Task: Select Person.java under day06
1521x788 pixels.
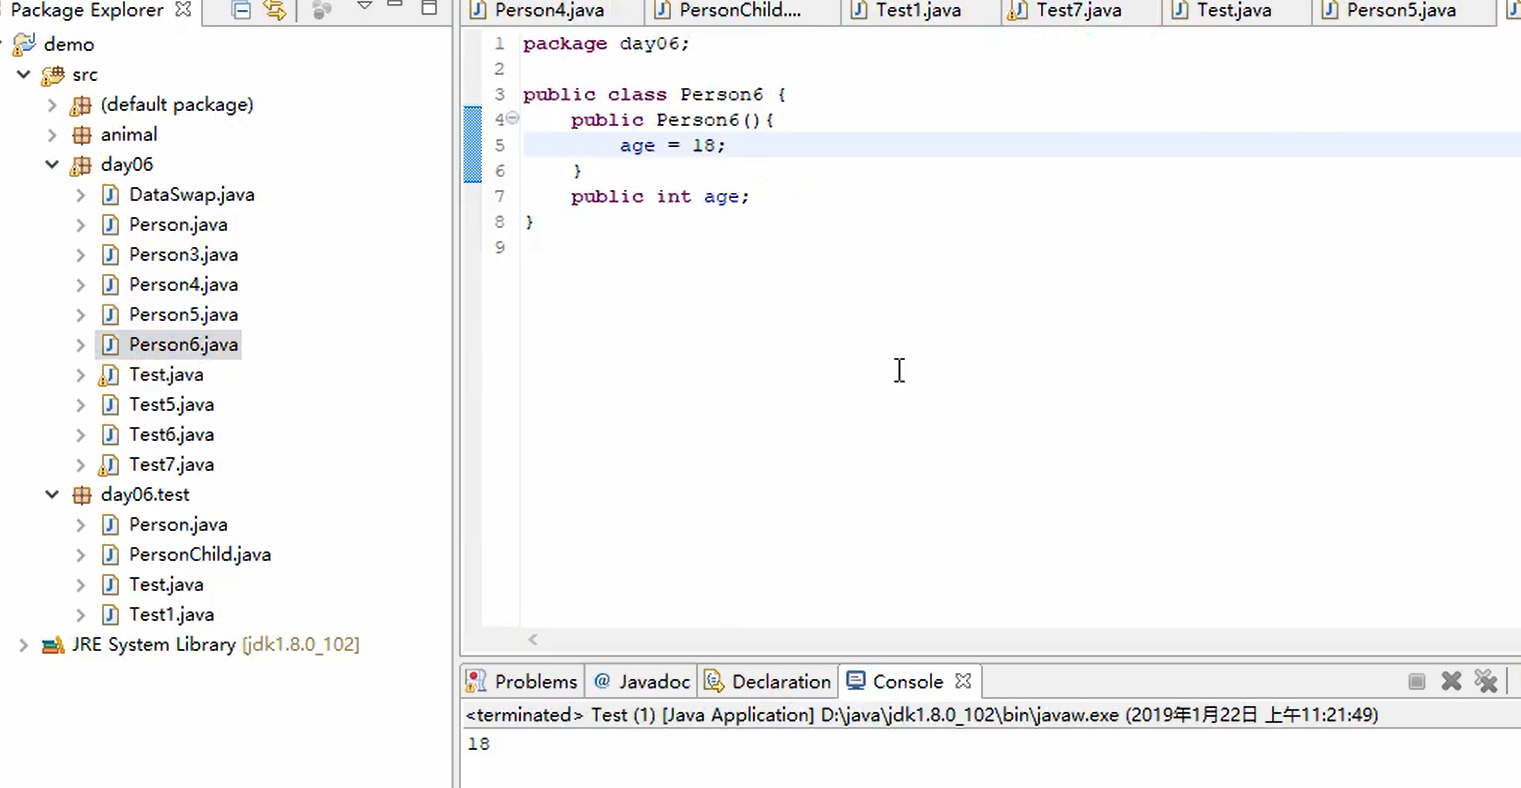Action: (178, 225)
